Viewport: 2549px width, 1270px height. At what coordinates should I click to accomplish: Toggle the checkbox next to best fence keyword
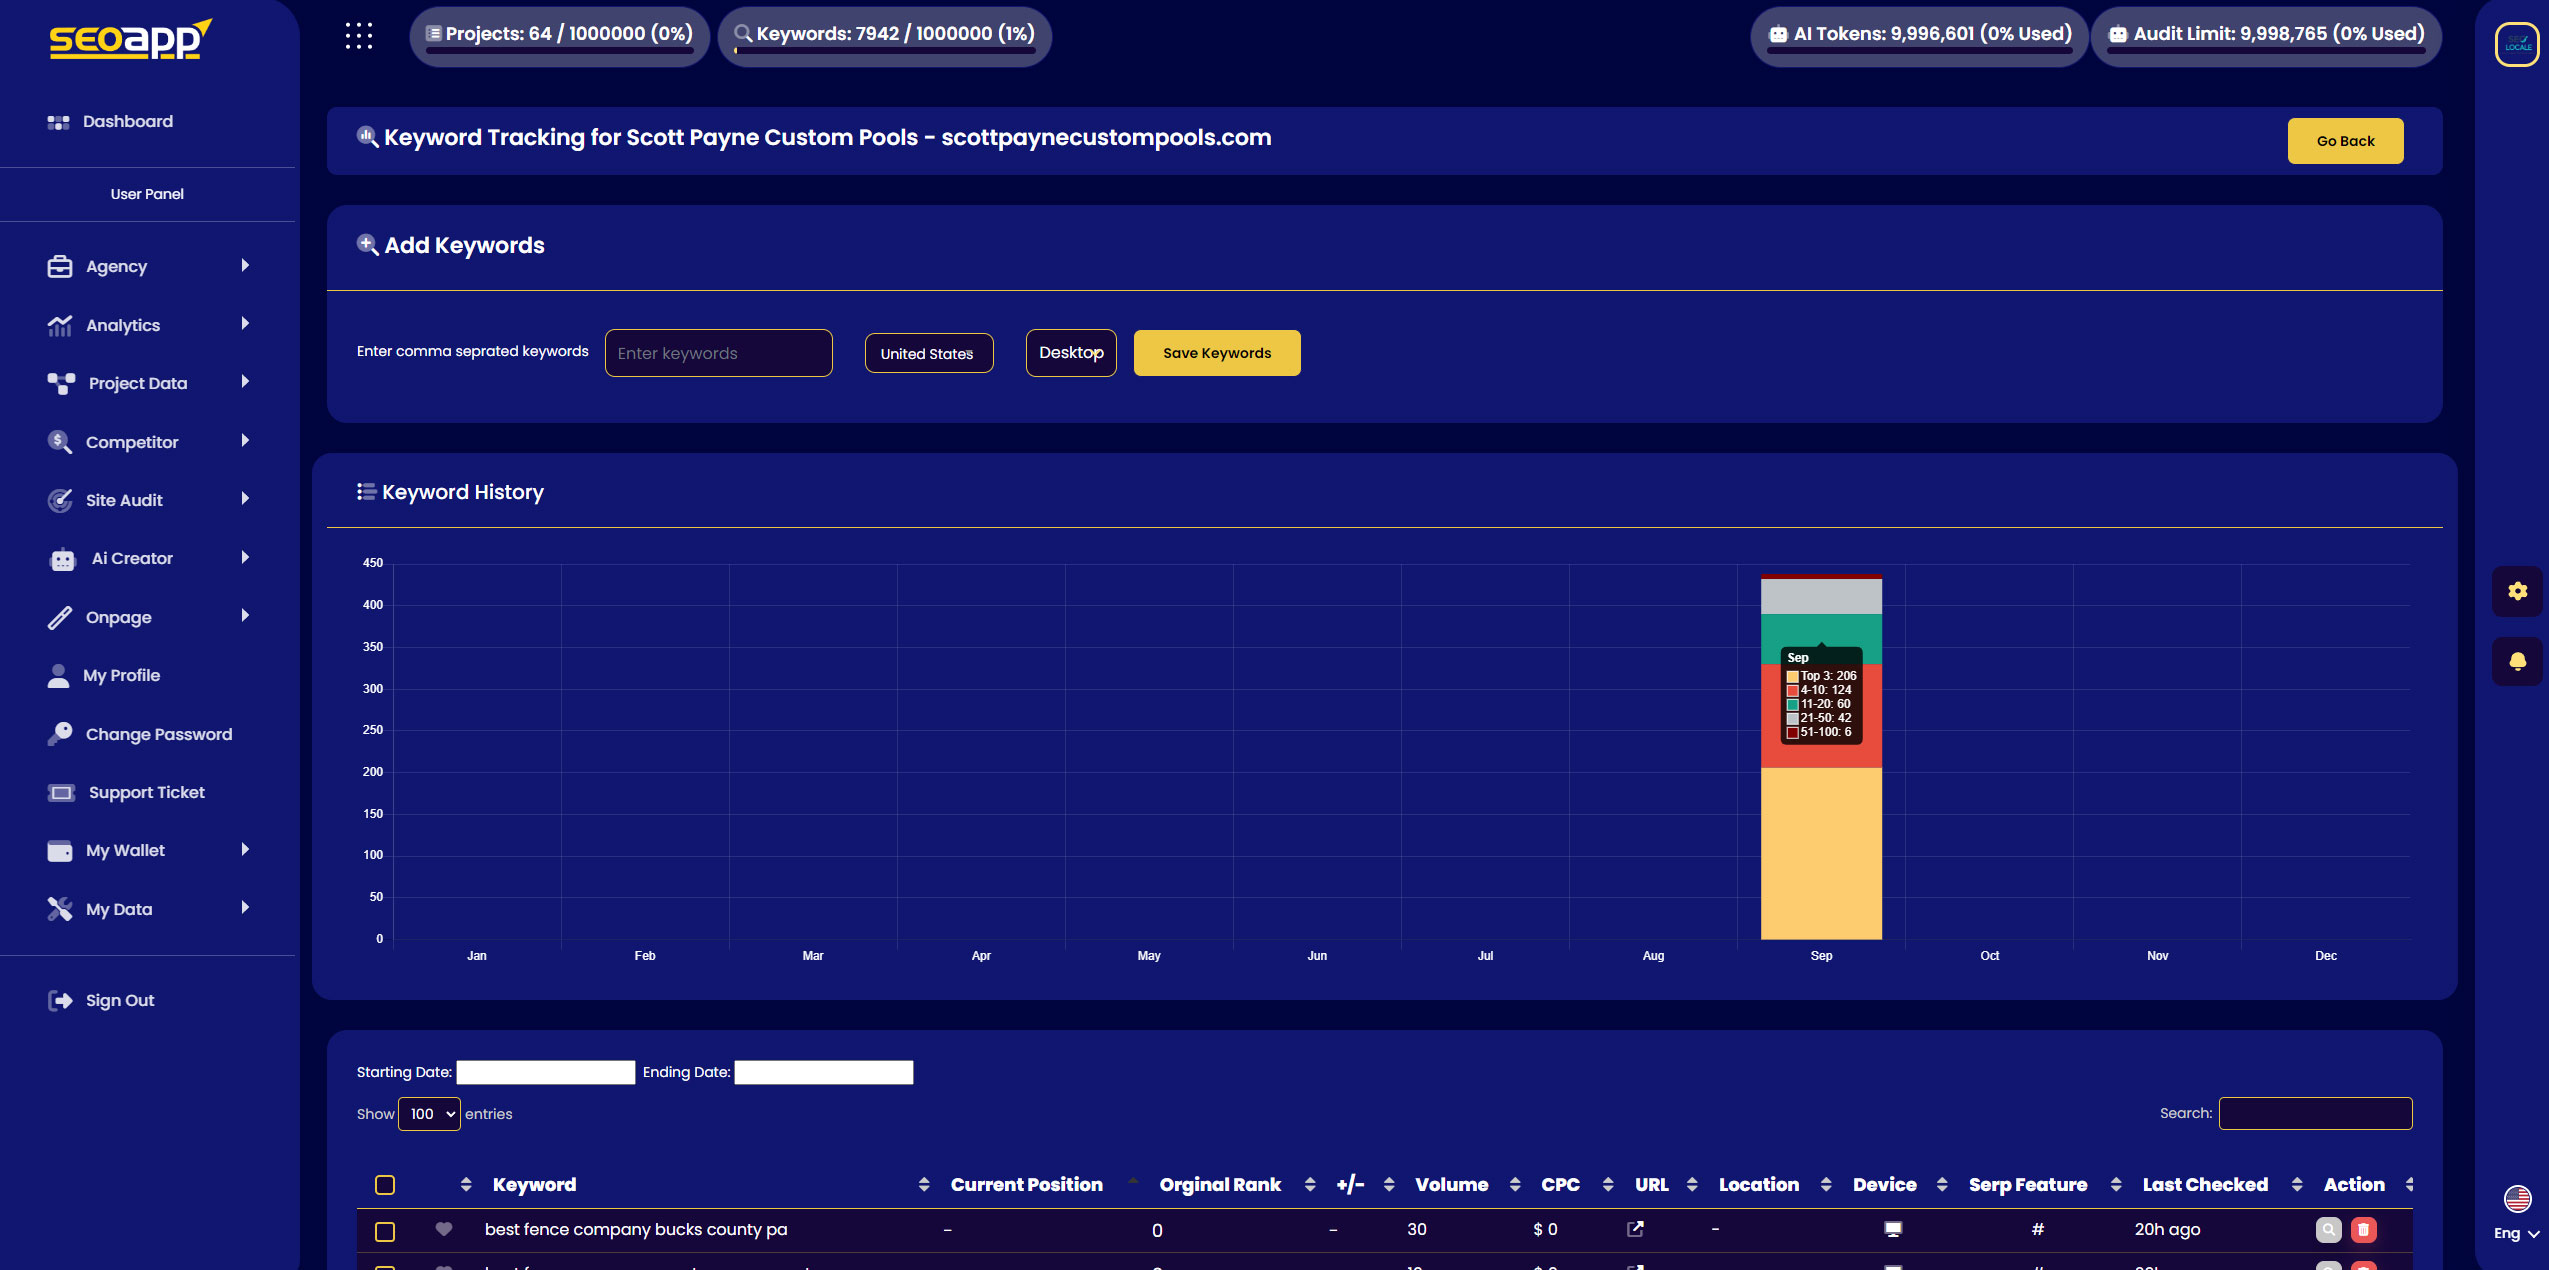(385, 1229)
